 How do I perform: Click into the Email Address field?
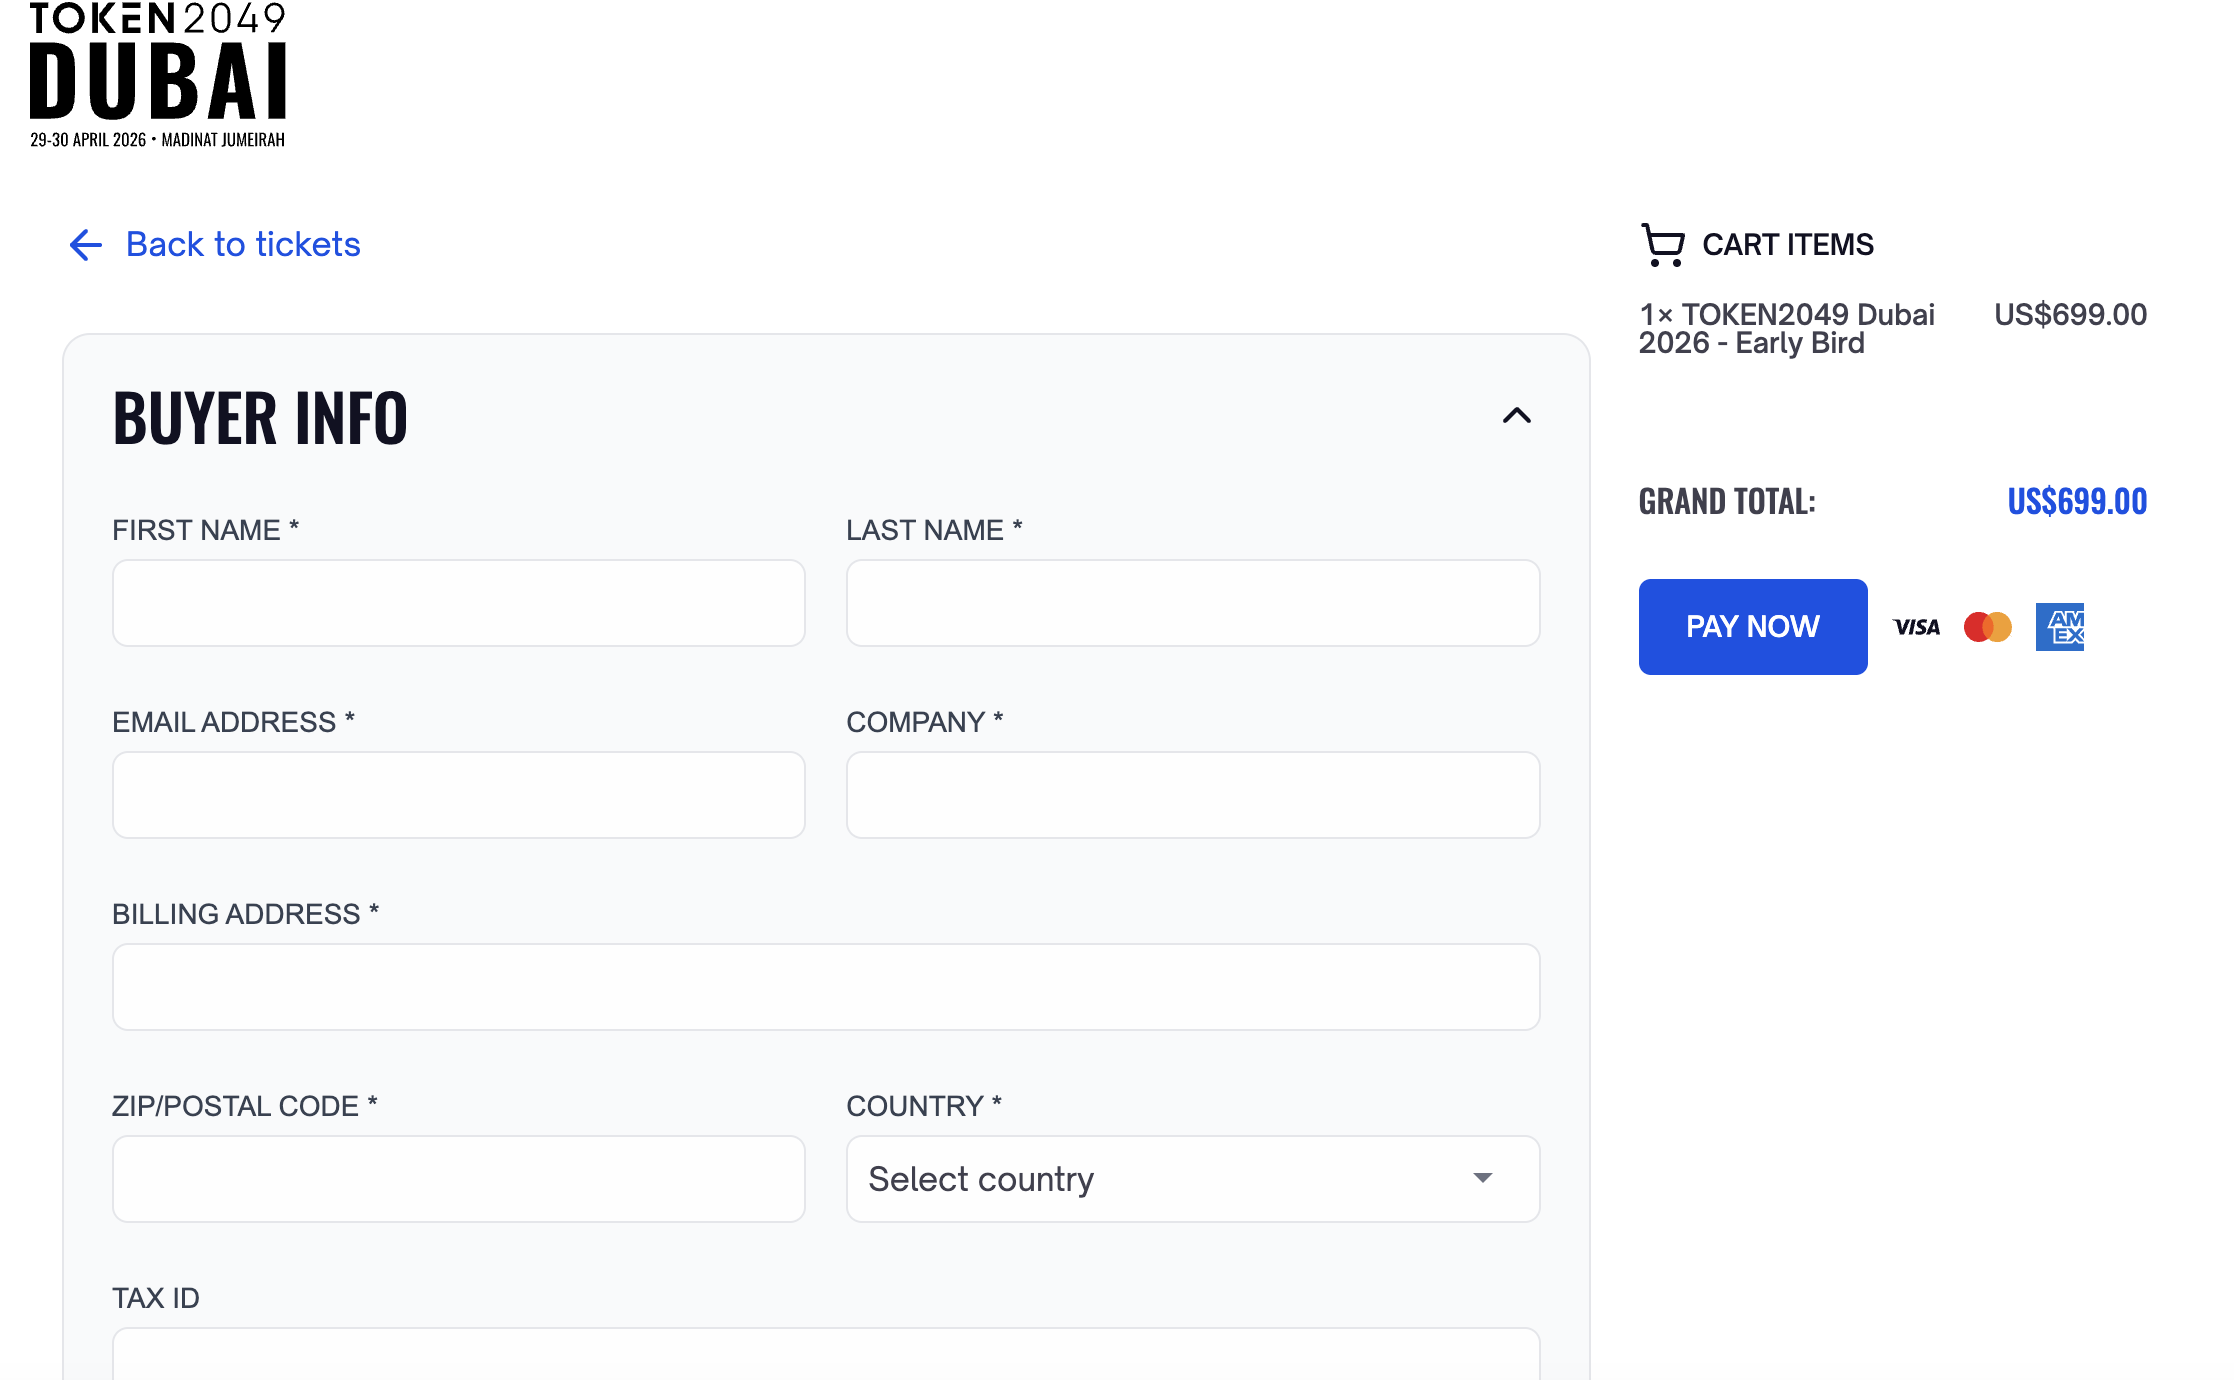[x=458, y=795]
